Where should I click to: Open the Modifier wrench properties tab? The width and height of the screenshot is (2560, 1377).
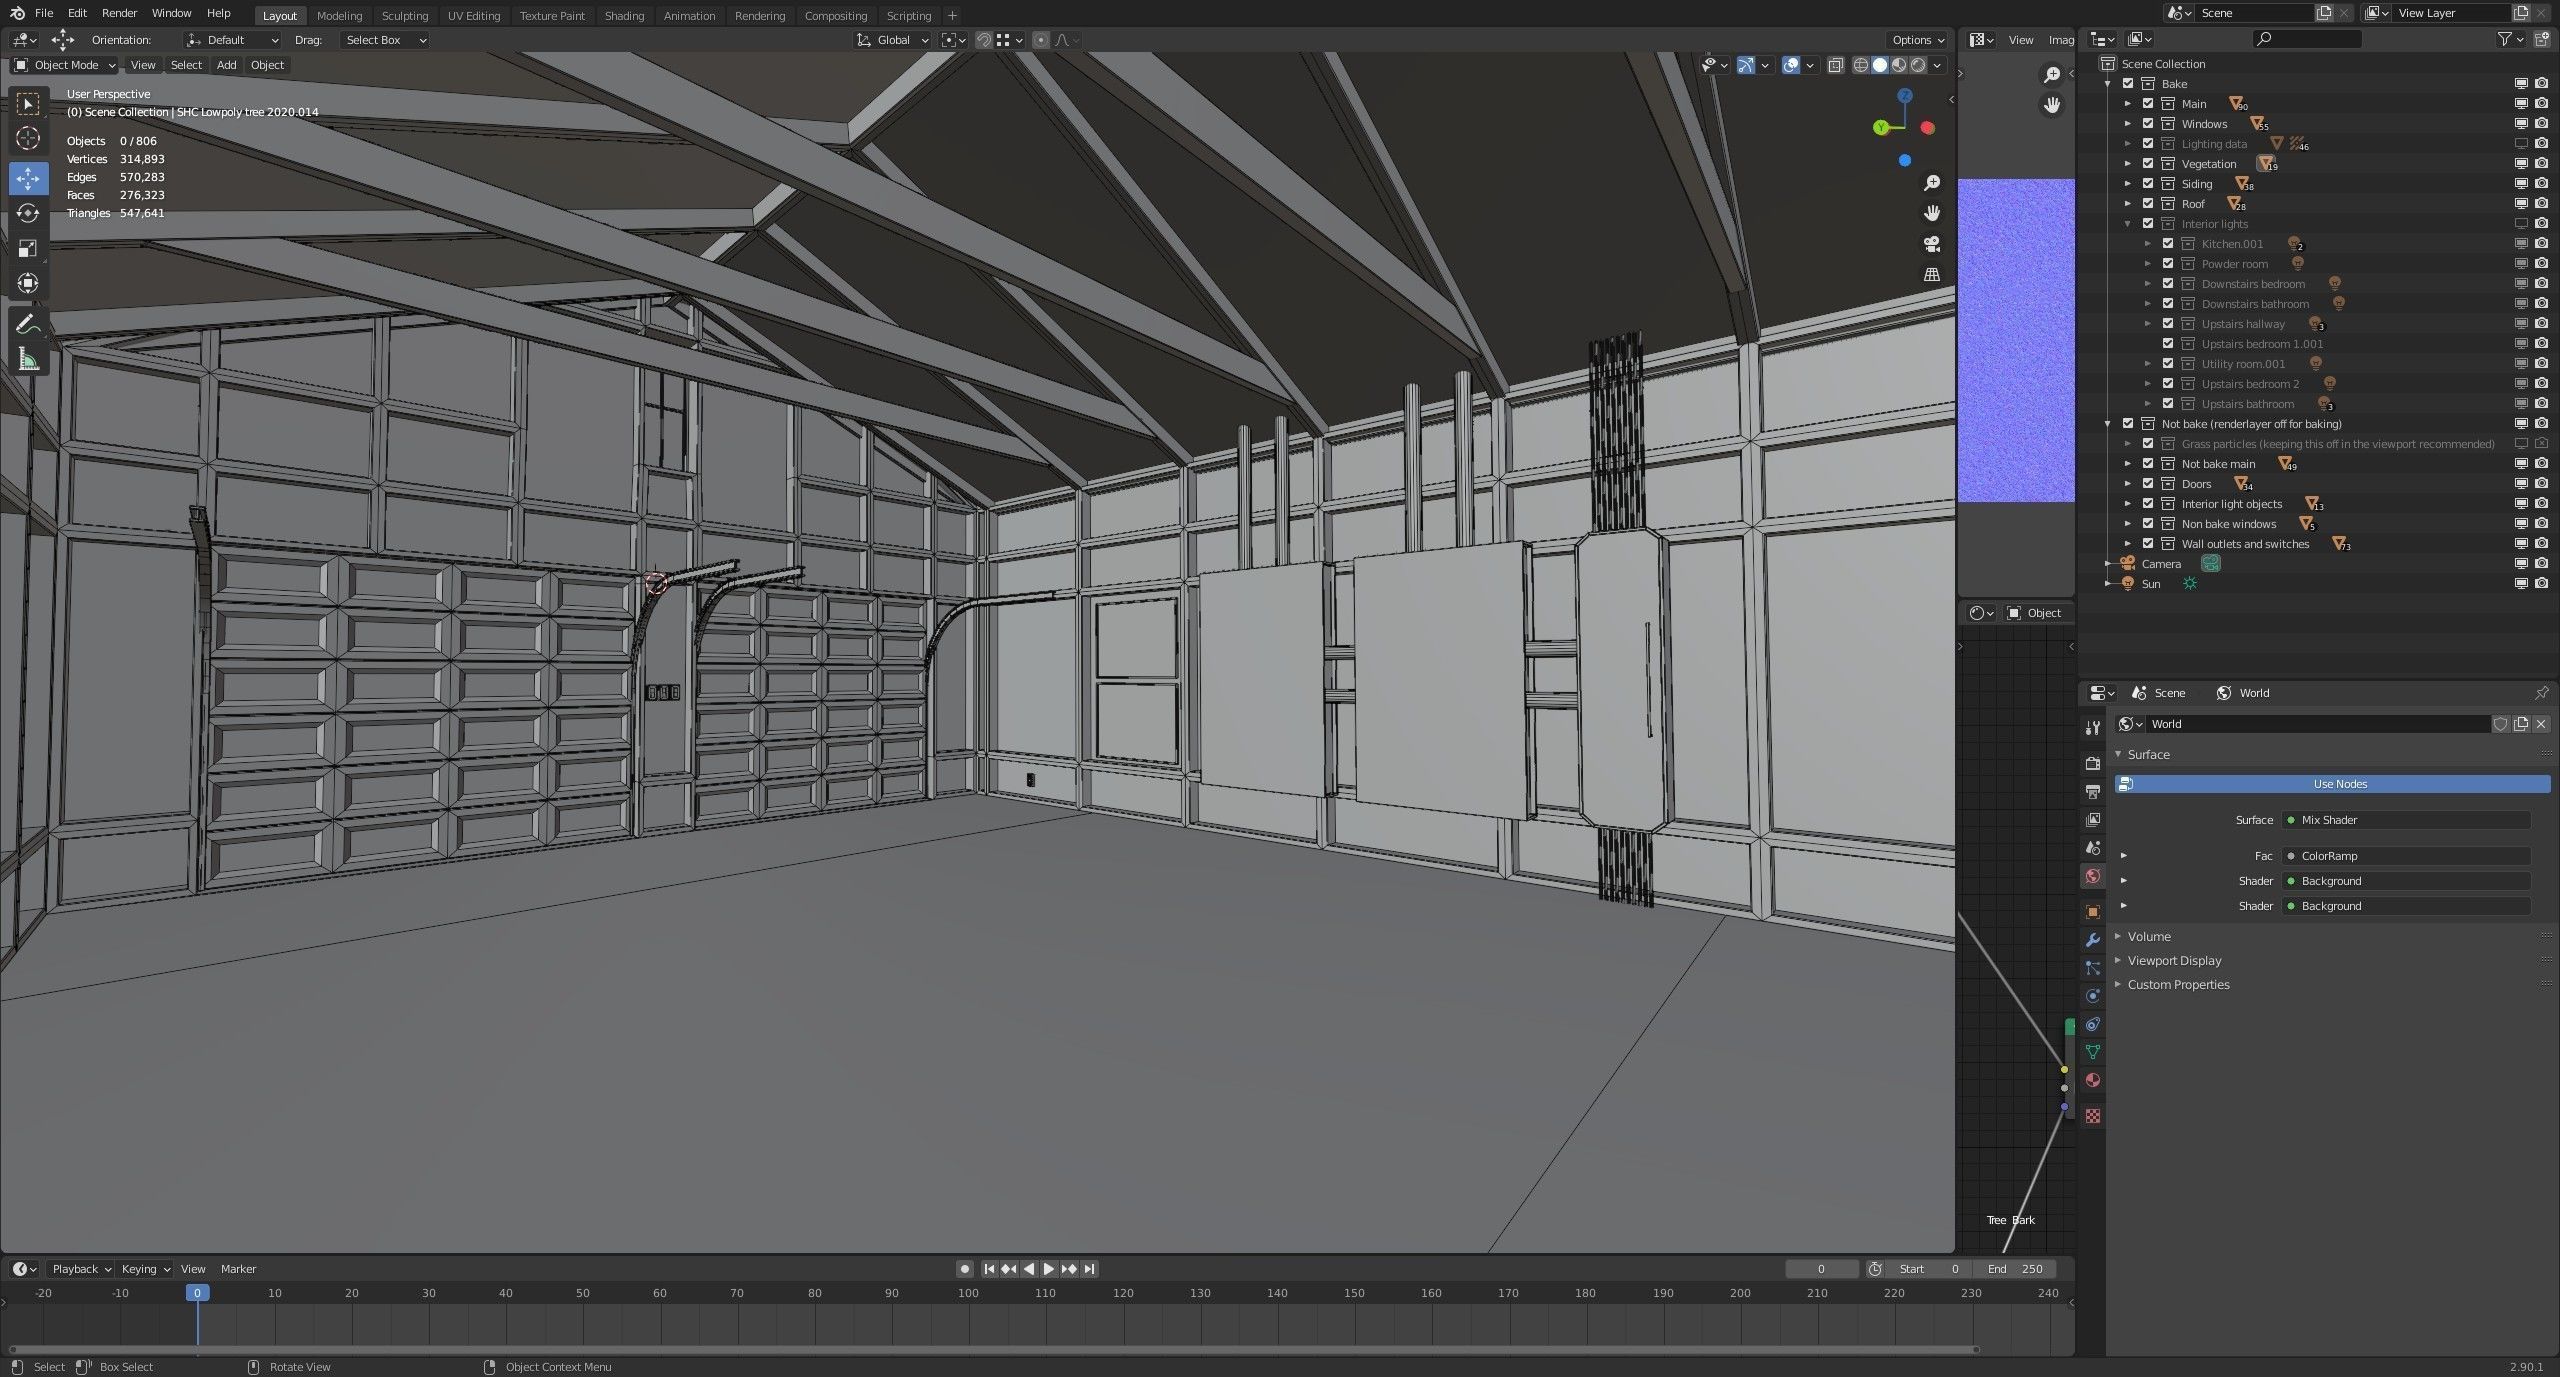click(2092, 940)
